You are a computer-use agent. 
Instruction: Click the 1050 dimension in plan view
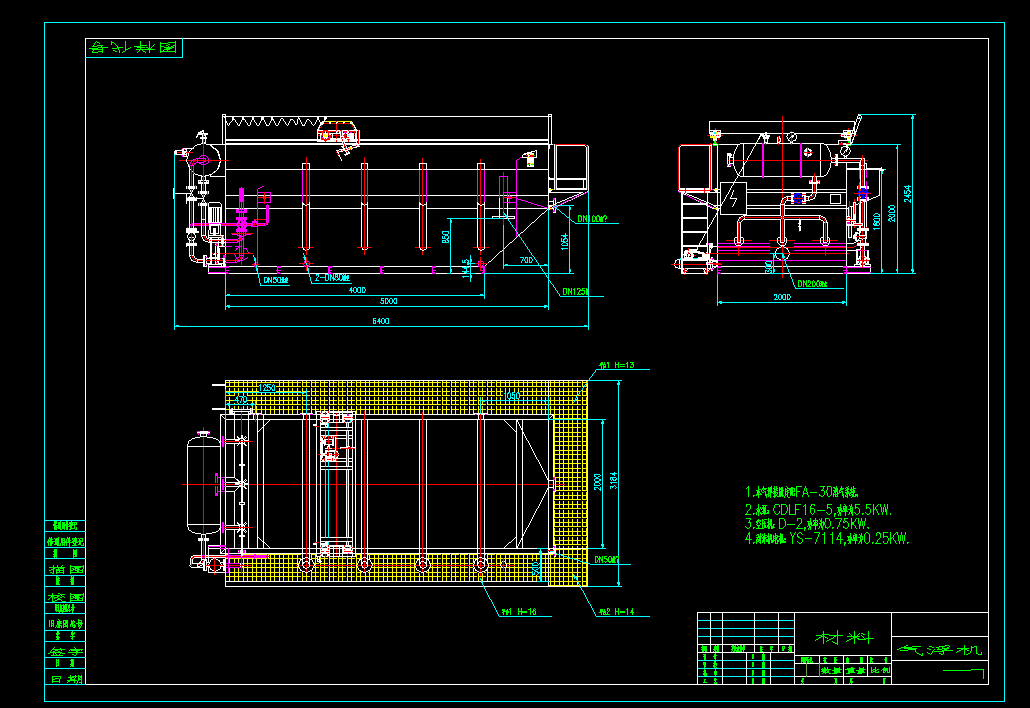[x=512, y=395]
